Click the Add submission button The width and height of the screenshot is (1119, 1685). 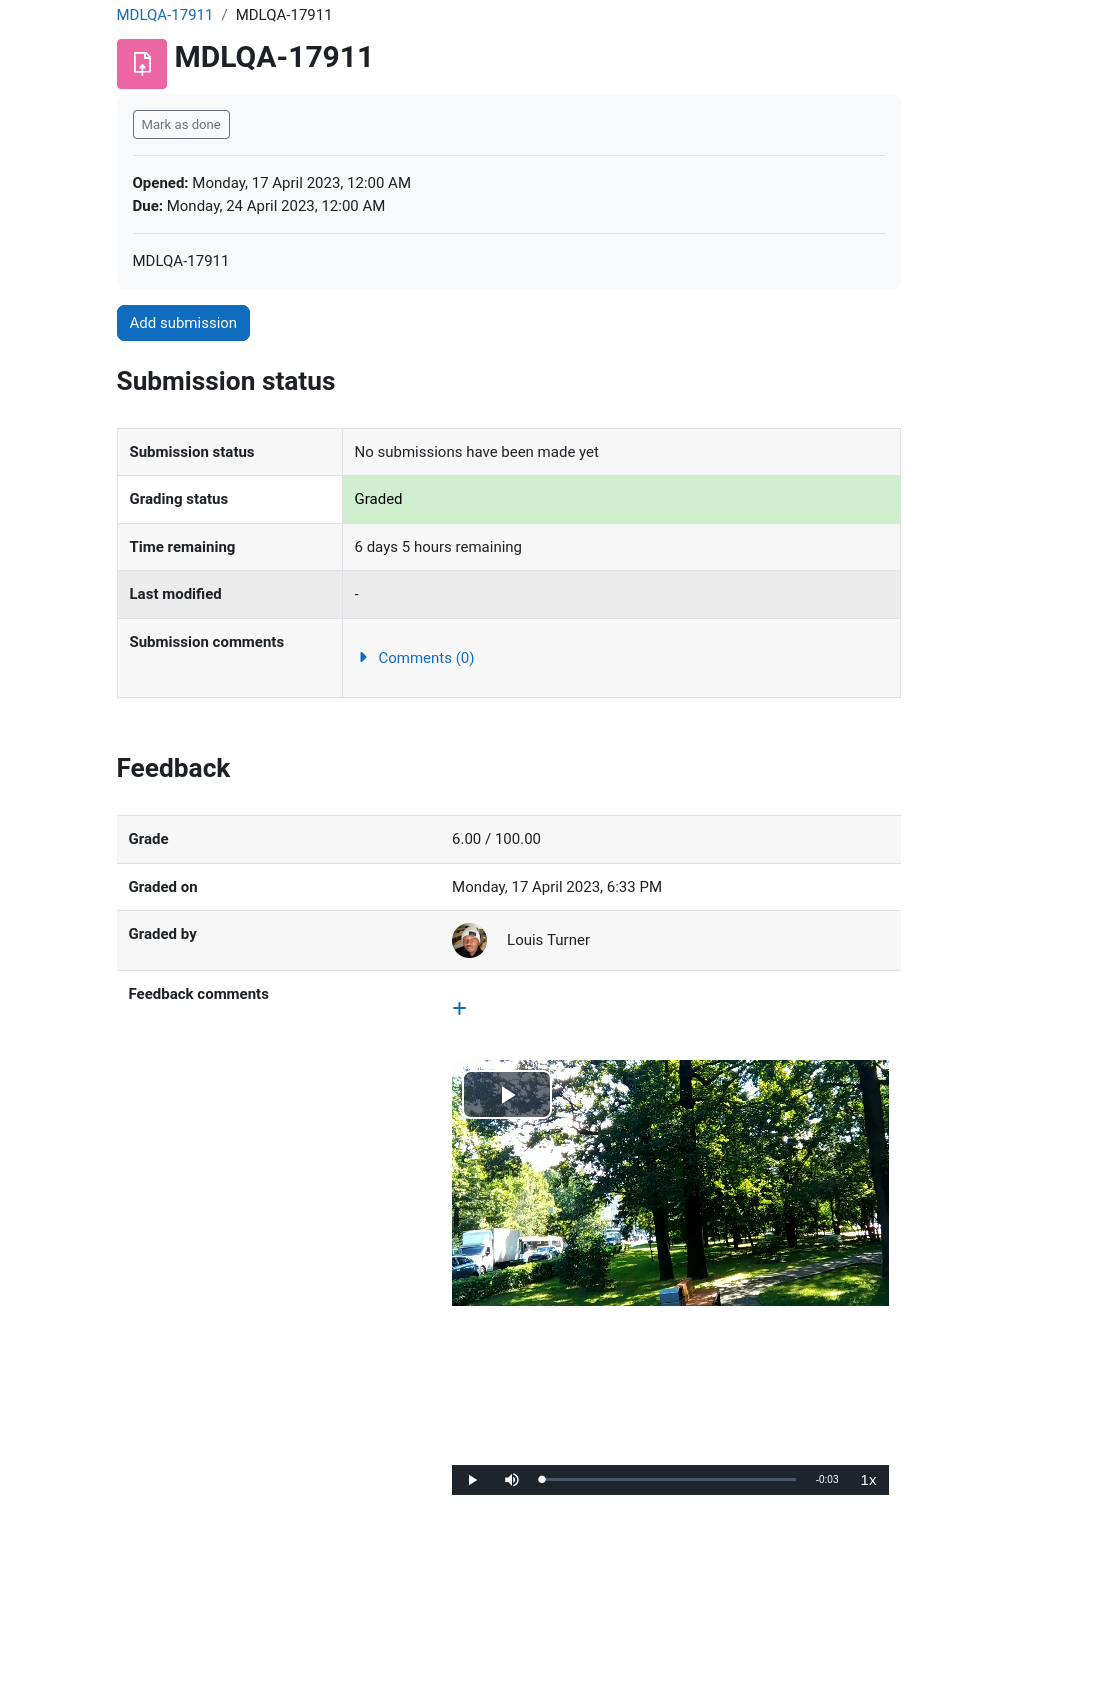[183, 323]
